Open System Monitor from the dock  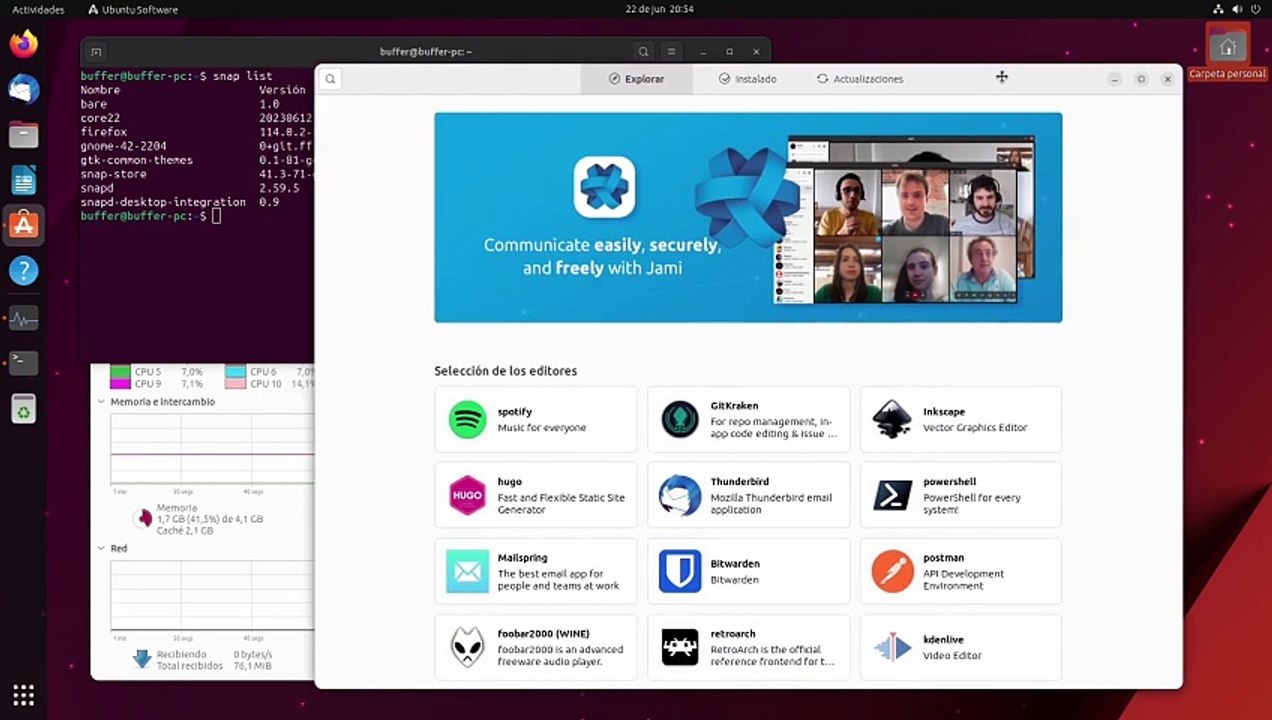[23, 319]
